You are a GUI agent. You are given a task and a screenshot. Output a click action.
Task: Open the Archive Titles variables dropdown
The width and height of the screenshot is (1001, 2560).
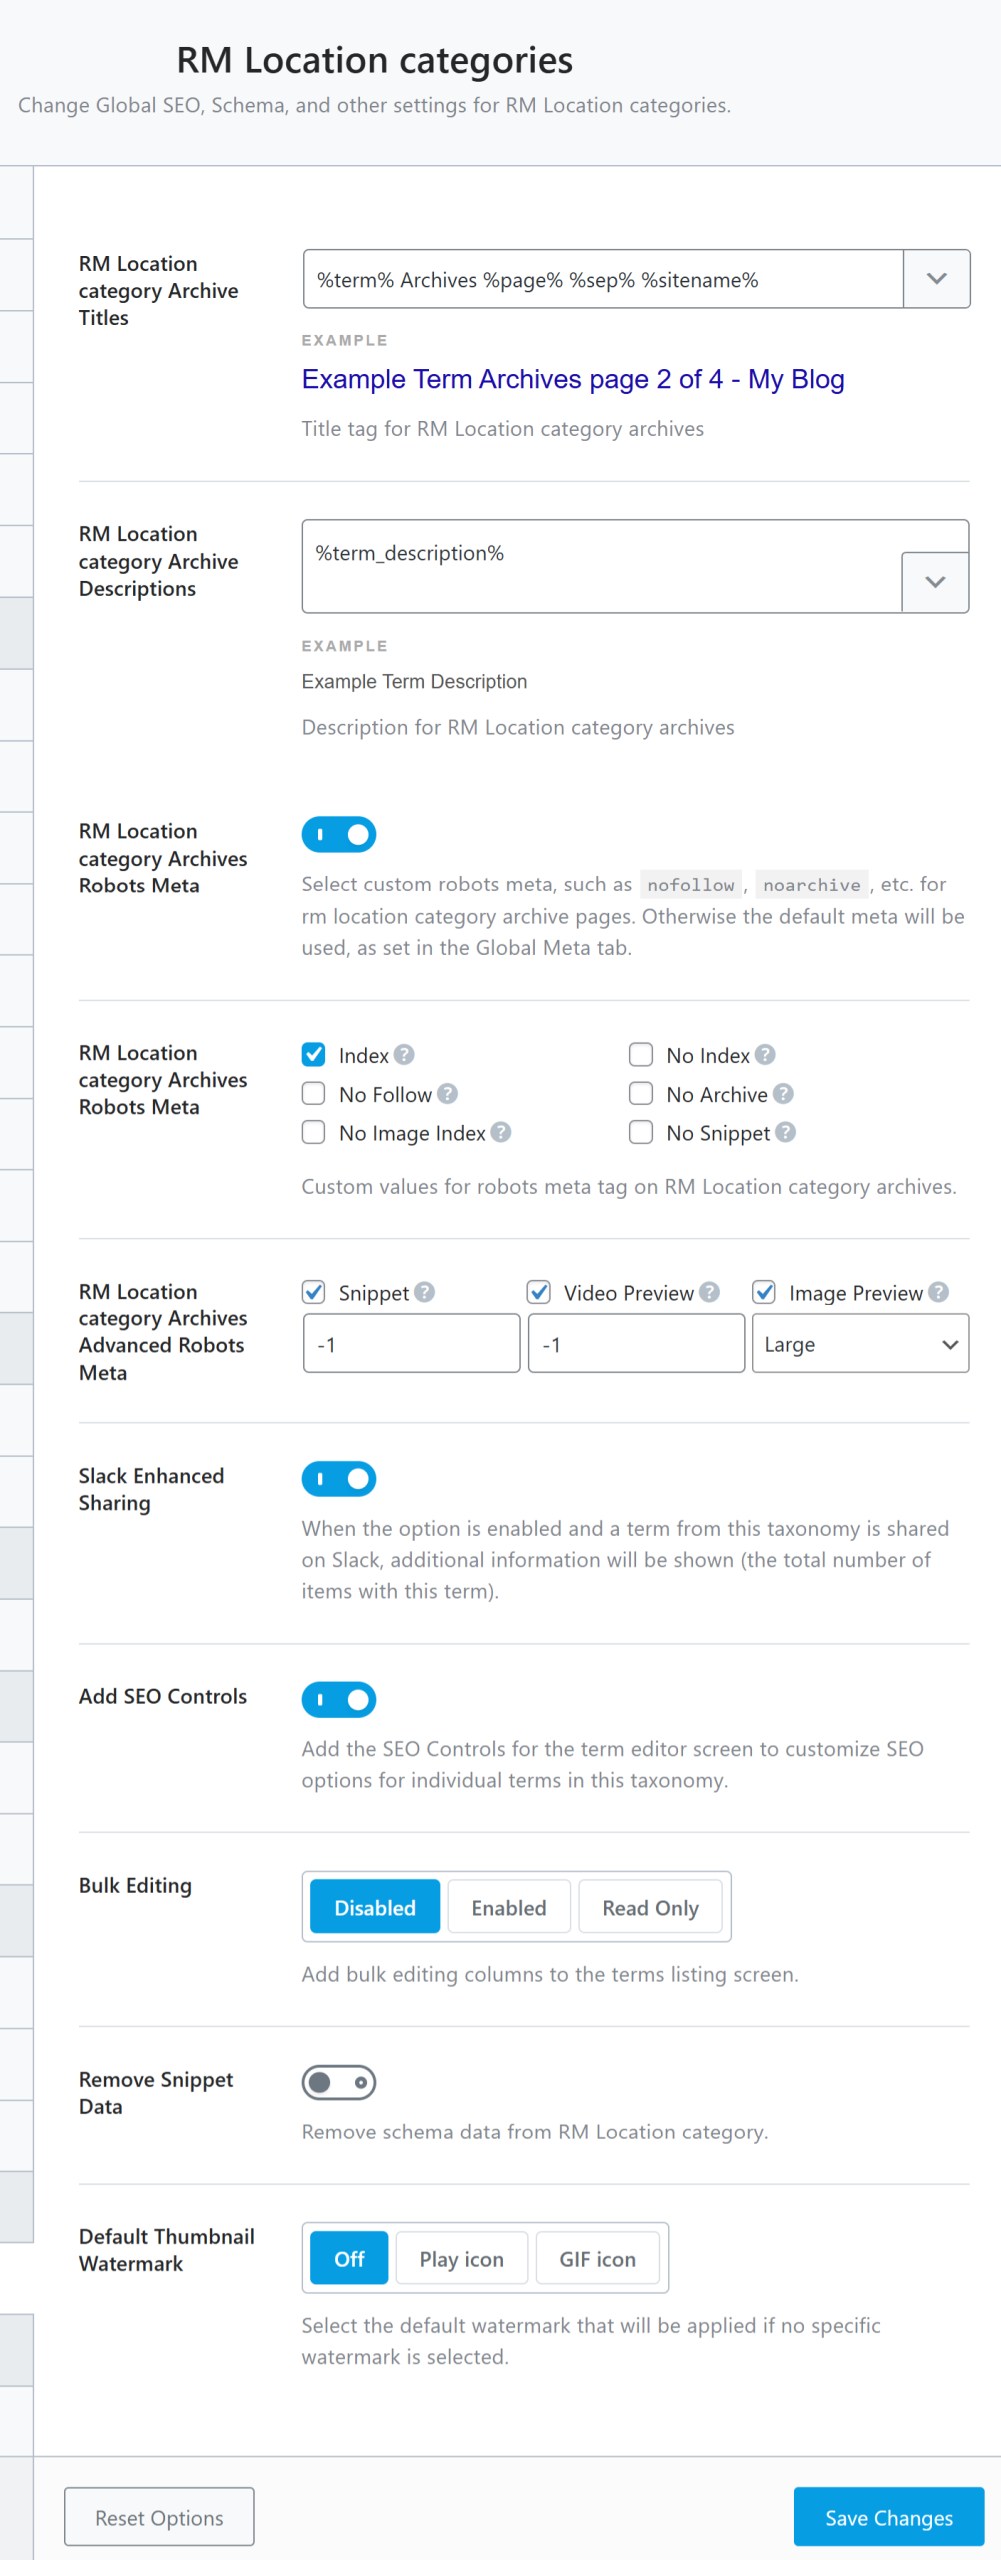click(x=935, y=279)
